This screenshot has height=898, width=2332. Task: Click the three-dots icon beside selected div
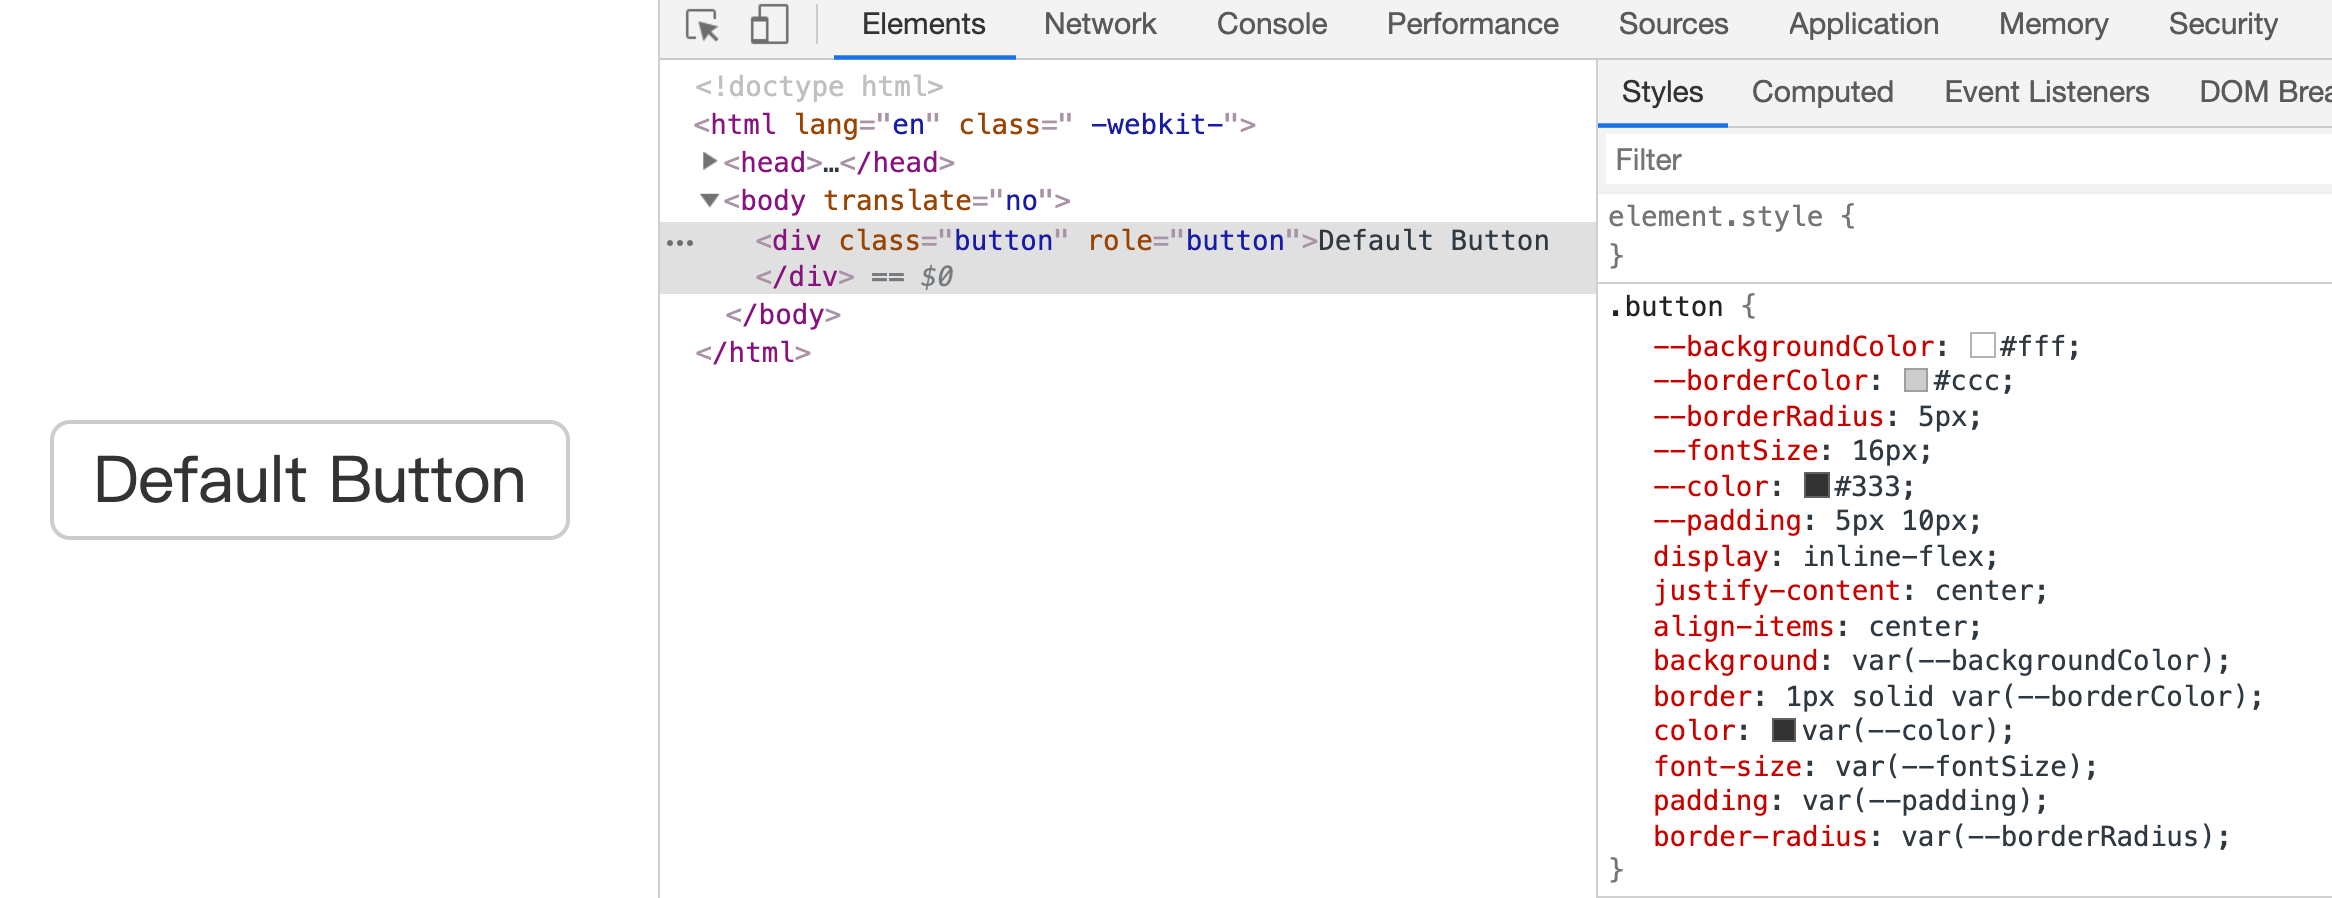(x=680, y=243)
